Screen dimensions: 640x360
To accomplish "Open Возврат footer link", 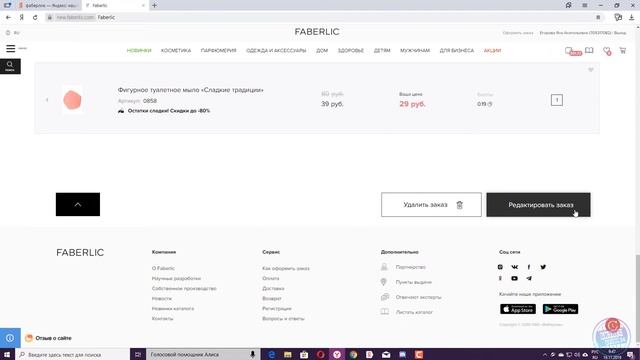I will coord(271,299).
